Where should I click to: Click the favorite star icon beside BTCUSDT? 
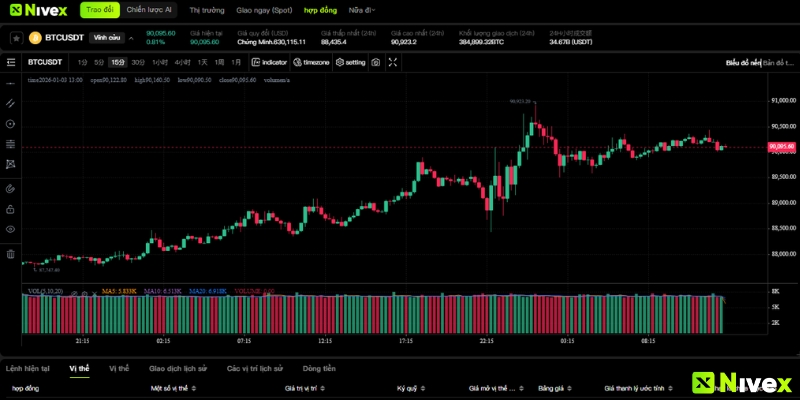[15, 38]
